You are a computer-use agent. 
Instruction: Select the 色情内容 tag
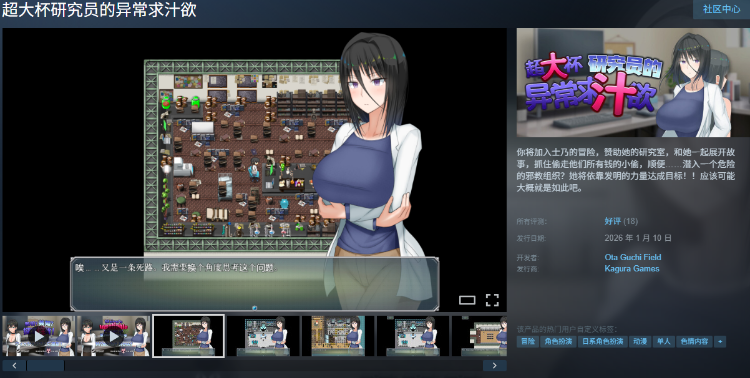pos(694,342)
